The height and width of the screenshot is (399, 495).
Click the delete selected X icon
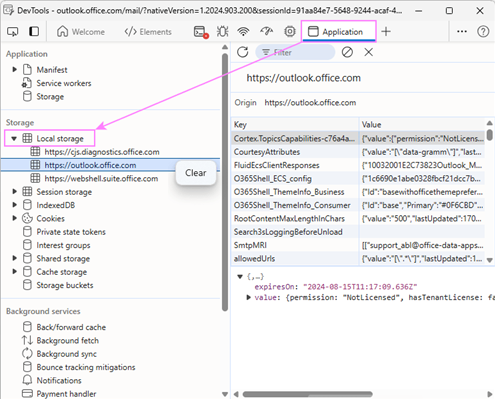368,52
